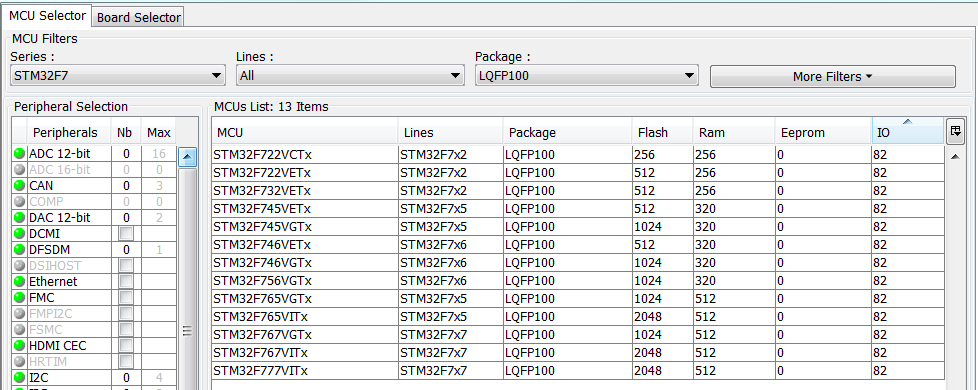Open the Package LQFP100 dropdown
The height and width of the screenshot is (390, 978).
pyautogui.click(x=586, y=76)
